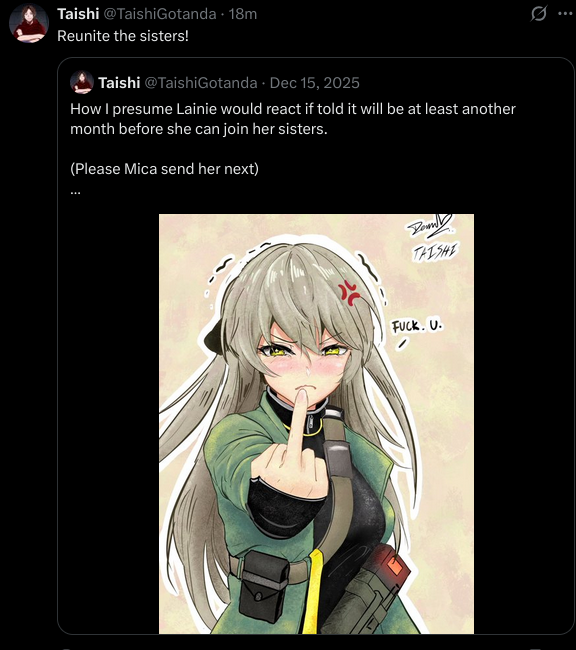Viewport: 576px width, 650px height.
Task: Click @TaishiGotanda handle in quoted post
Action: [201, 83]
